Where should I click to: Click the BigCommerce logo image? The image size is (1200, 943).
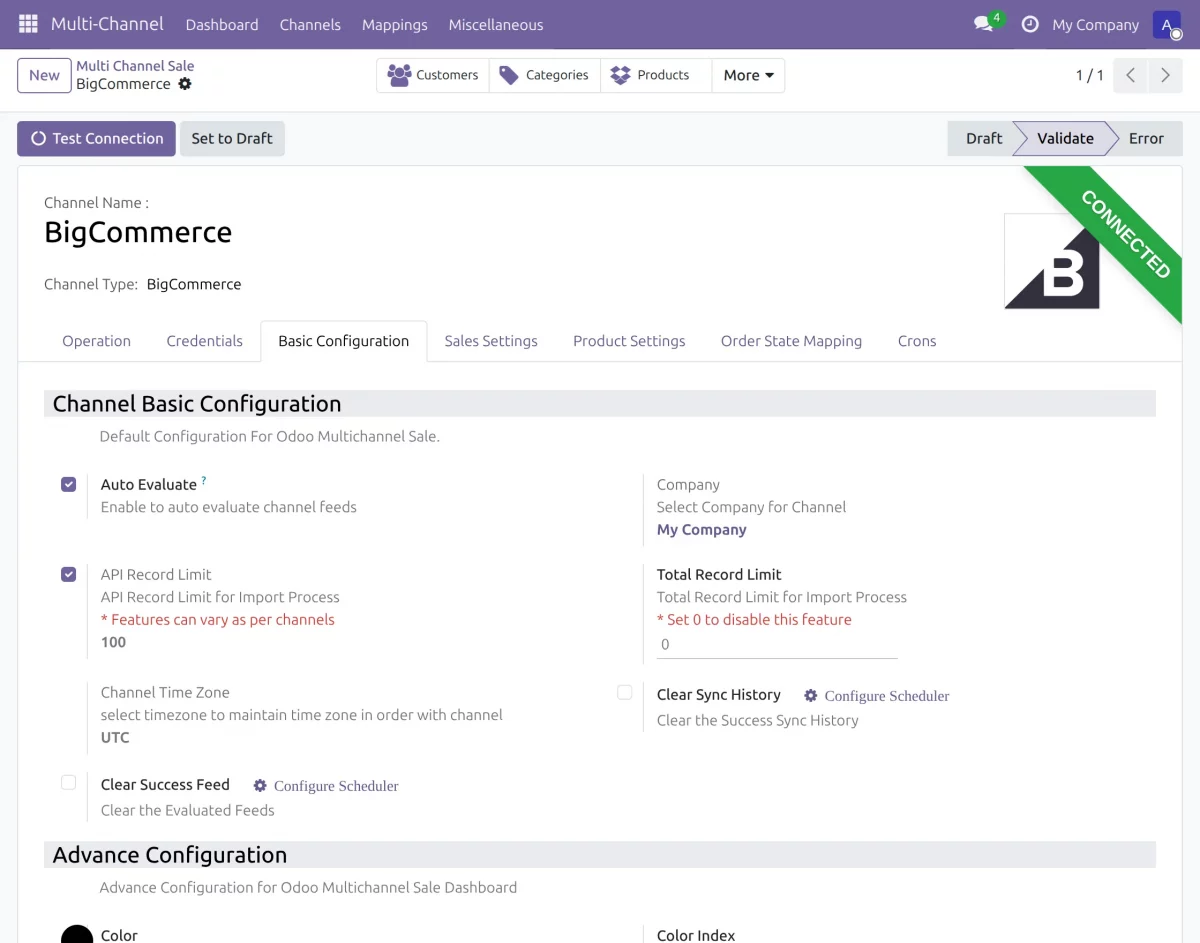pos(1052,261)
